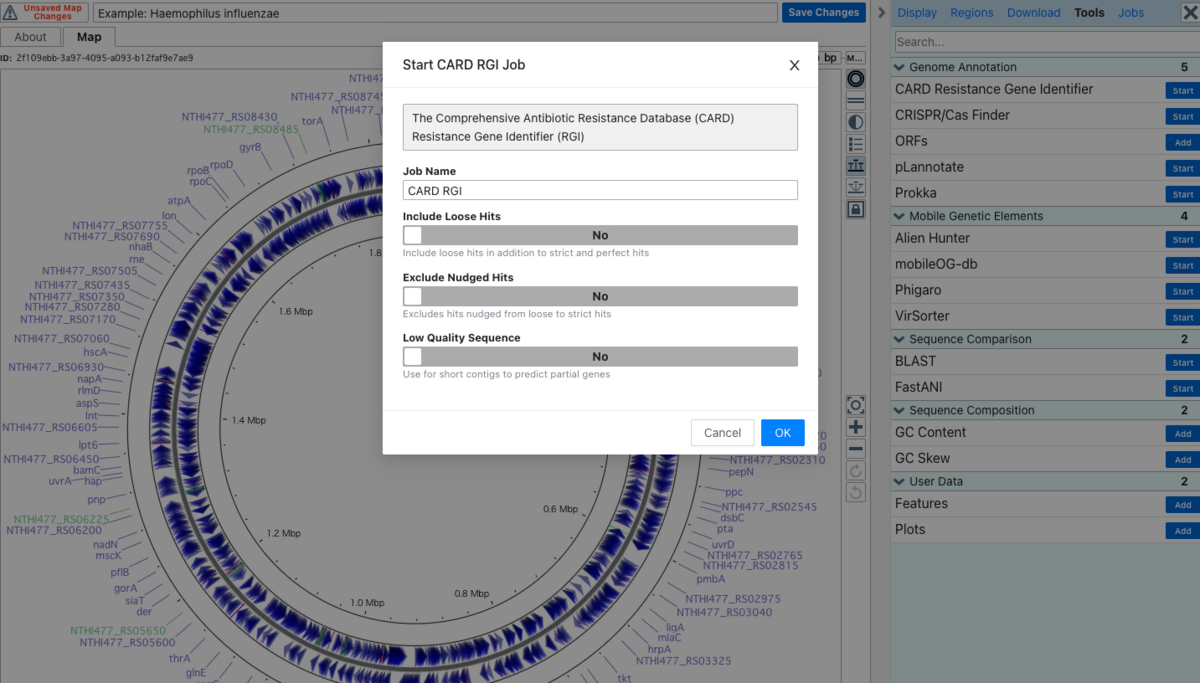The image size is (1200, 683).
Task: Open the Jobs tab
Action: coord(1131,13)
